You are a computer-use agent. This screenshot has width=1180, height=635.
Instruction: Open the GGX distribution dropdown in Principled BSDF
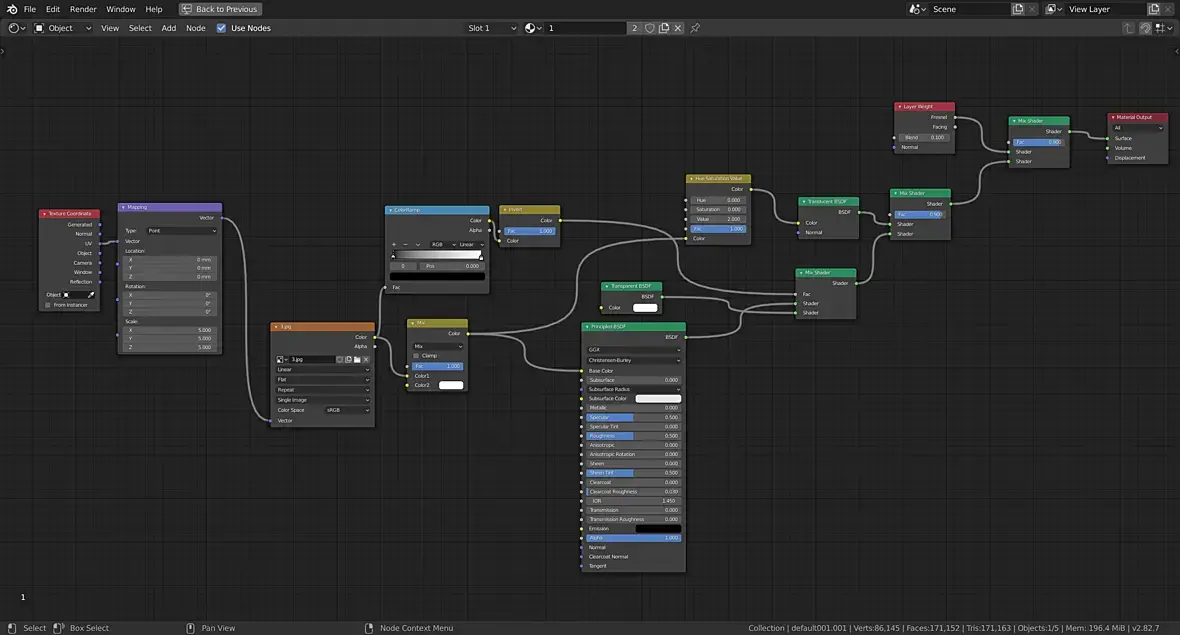click(634, 350)
